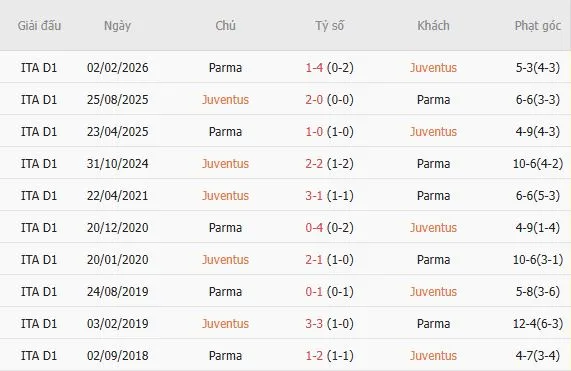The image size is (571, 371).
Task: Open the 2-2 score on 31/10/2024
Action: point(314,164)
